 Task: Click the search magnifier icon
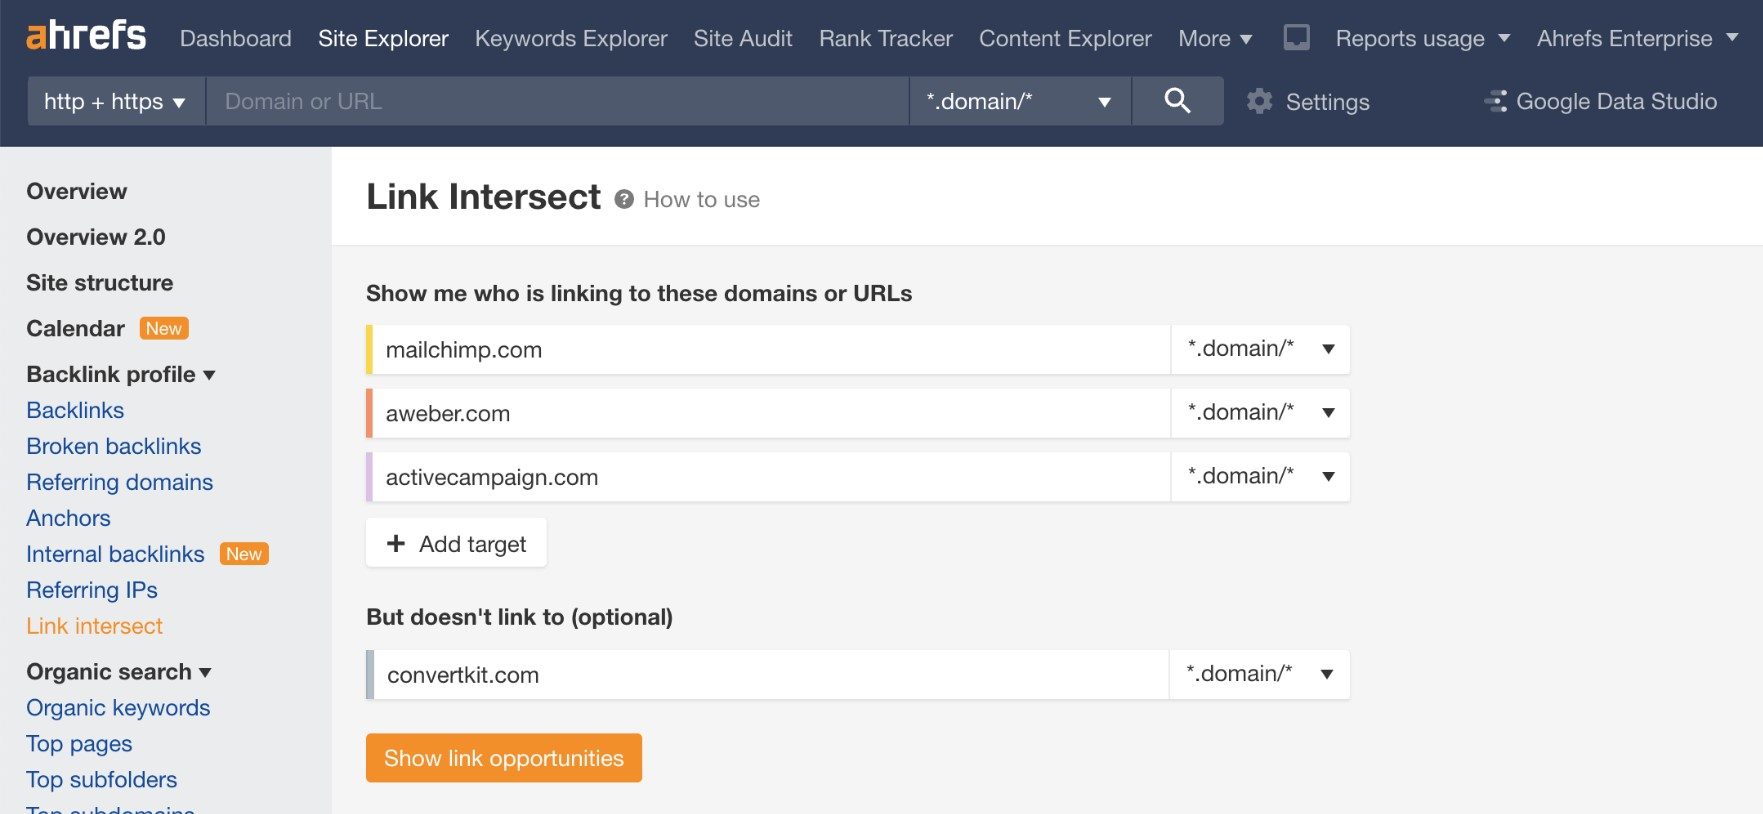(1177, 101)
